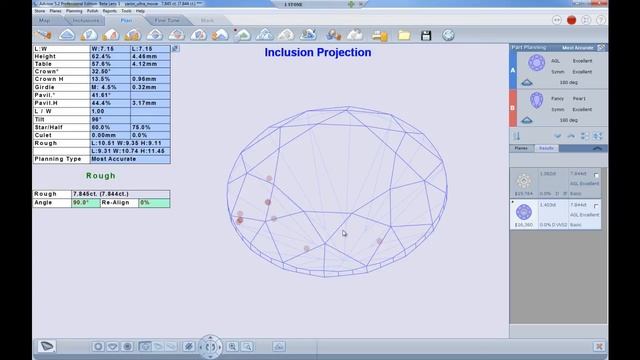Viewport: 640px width, 360px height.
Task: Click the outlined diamond toolbar icon
Action: pyautogui.click(x=264, y=35)
